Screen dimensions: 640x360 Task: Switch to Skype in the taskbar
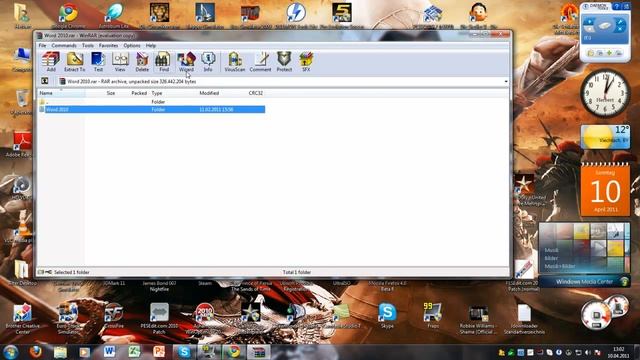pos(184,352)
